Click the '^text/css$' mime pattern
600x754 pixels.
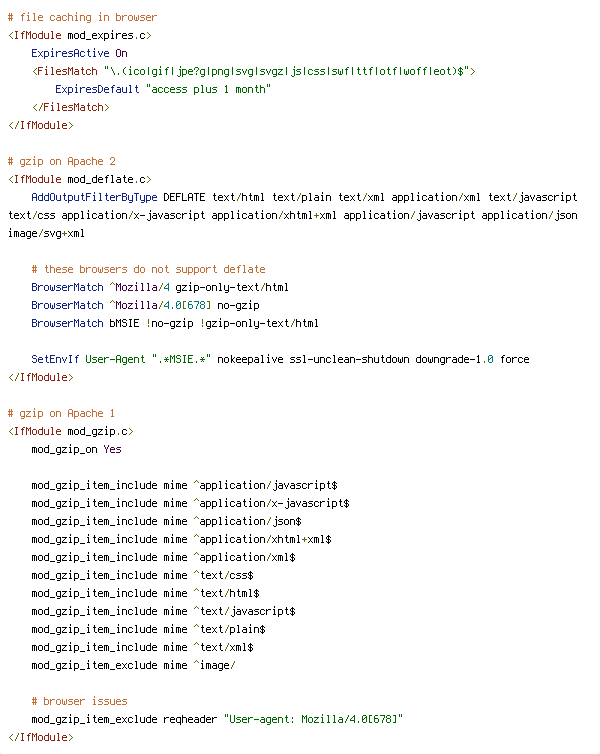[223, 575]
